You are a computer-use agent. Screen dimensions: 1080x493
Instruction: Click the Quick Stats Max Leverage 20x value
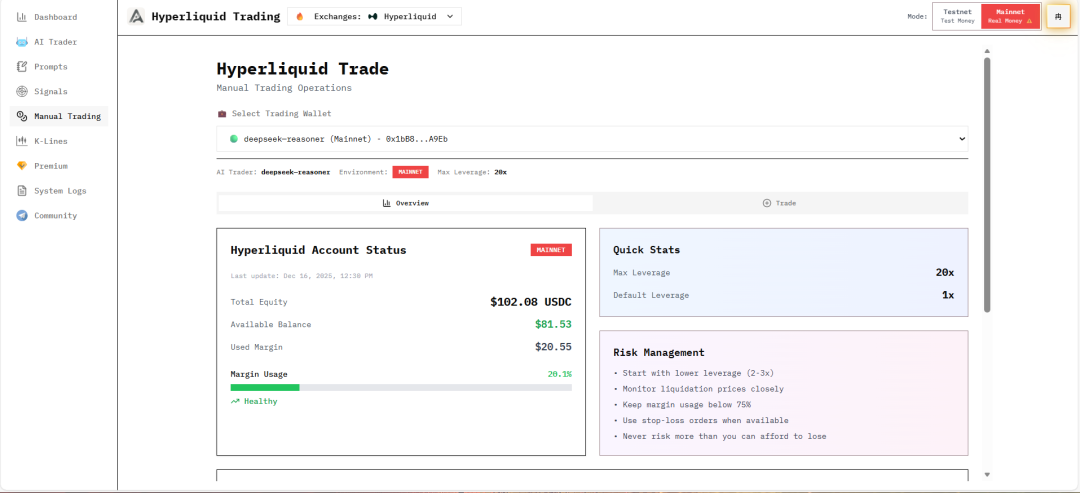(x=945, y=273)
